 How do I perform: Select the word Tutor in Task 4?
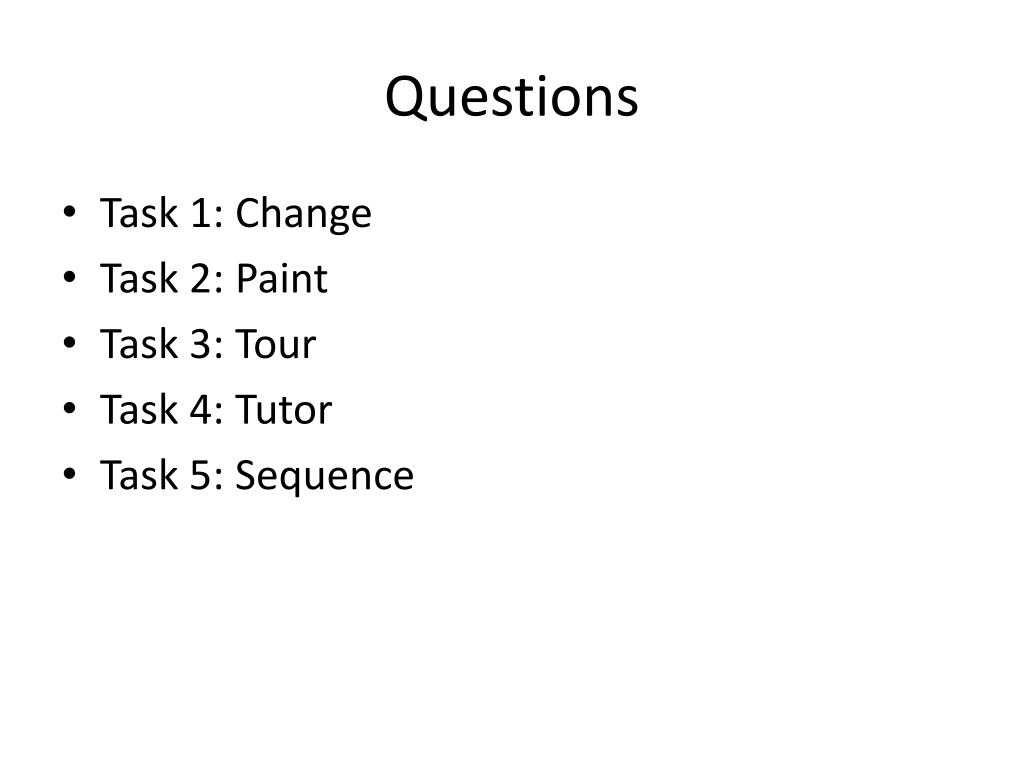coord(283,409)
